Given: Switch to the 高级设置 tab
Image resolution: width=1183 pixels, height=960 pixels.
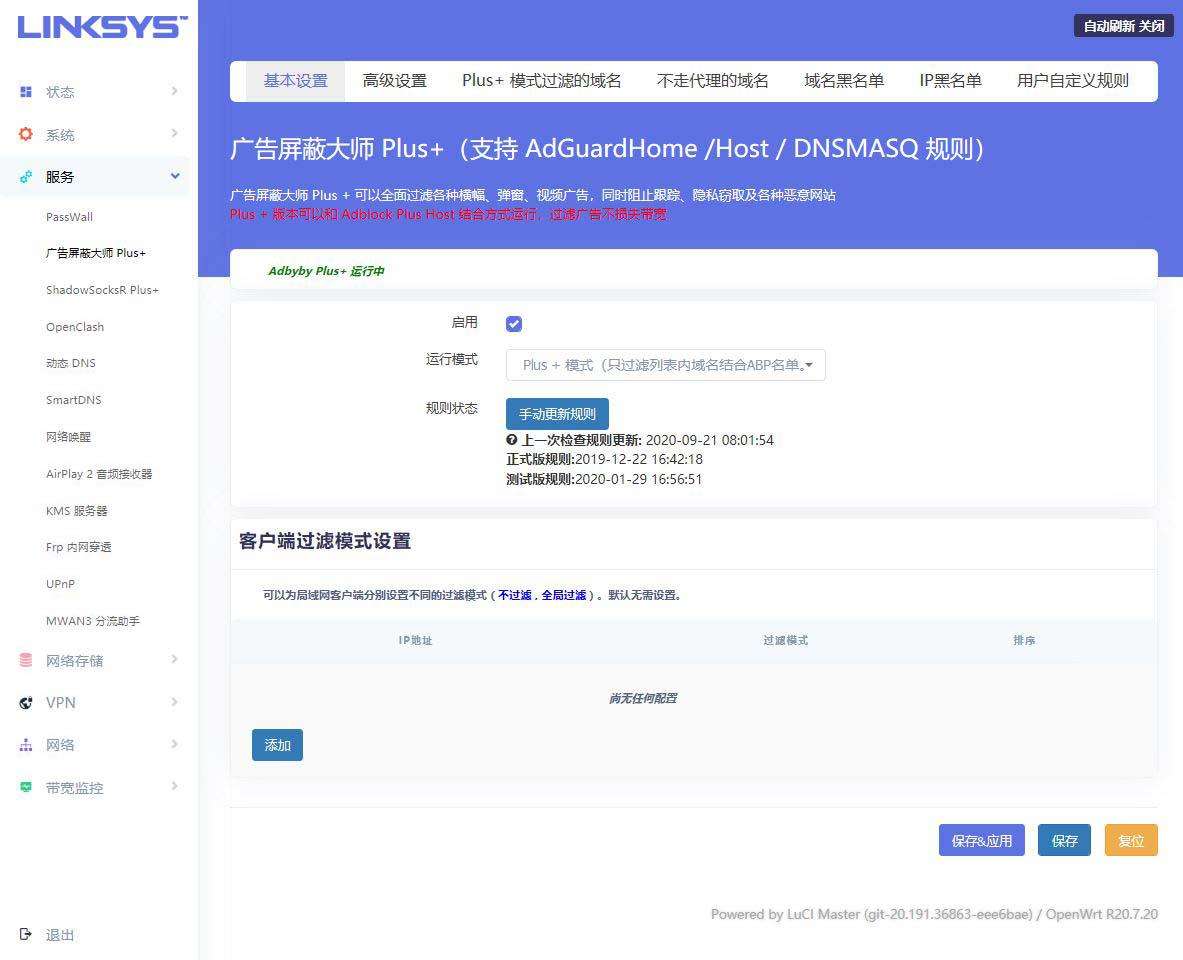Looking at the screenshot, I should point(395,81).
